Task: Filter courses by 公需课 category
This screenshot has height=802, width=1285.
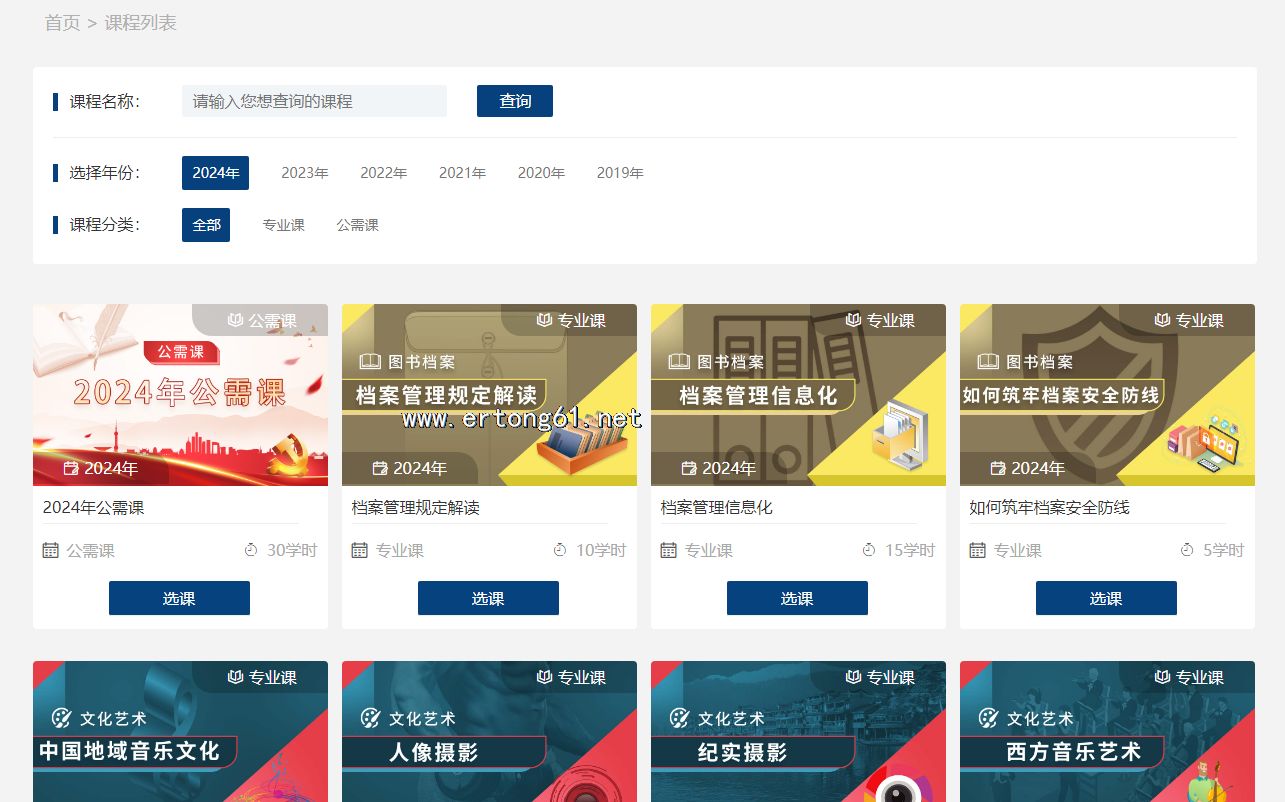Action: pyautogui.click(x=357, y=225)
